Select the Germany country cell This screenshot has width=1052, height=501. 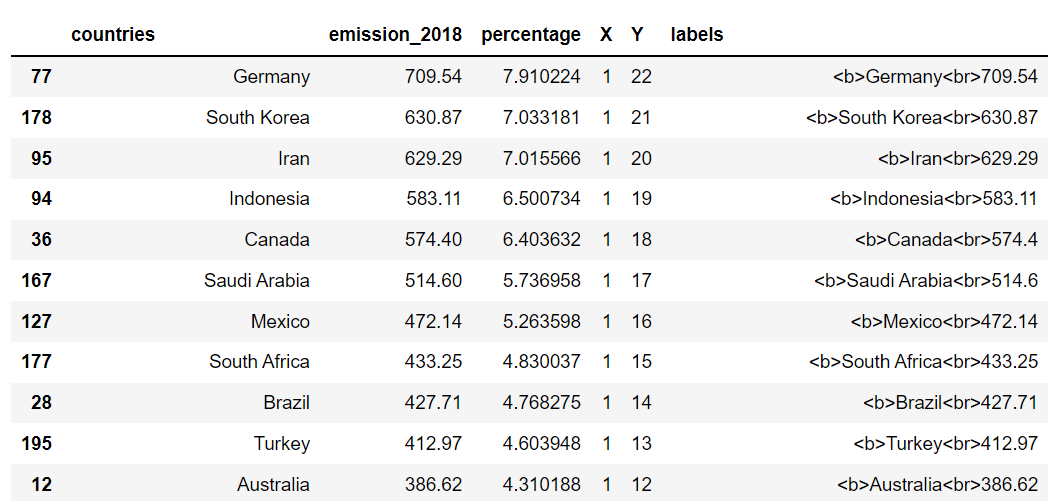pyautogui.click(x=272, y=76)
